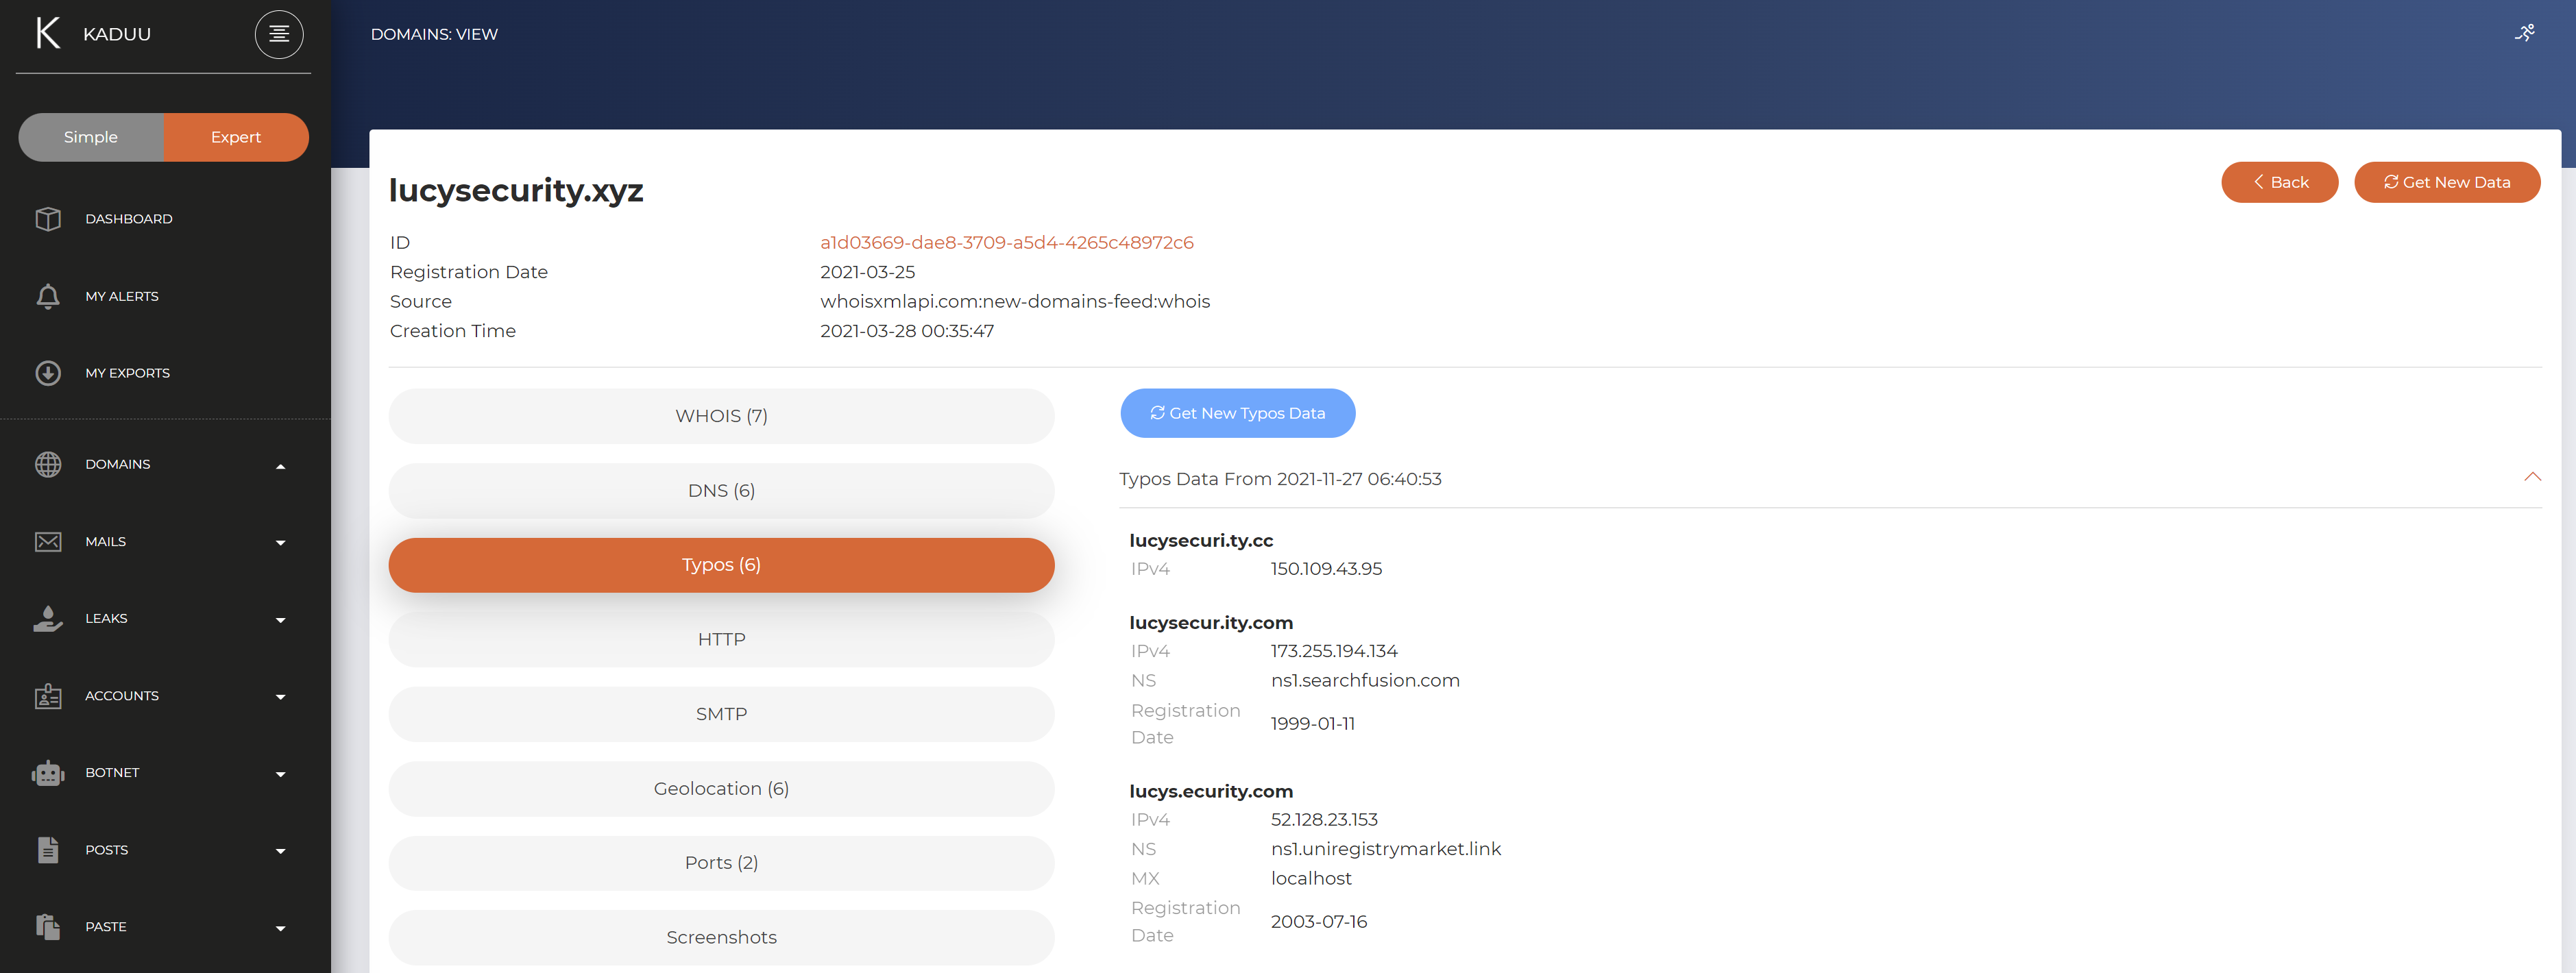Viewport: 2576px width, 973px height.
Task: Click Get New Typos Data button
Action: tap(1237, 413)
